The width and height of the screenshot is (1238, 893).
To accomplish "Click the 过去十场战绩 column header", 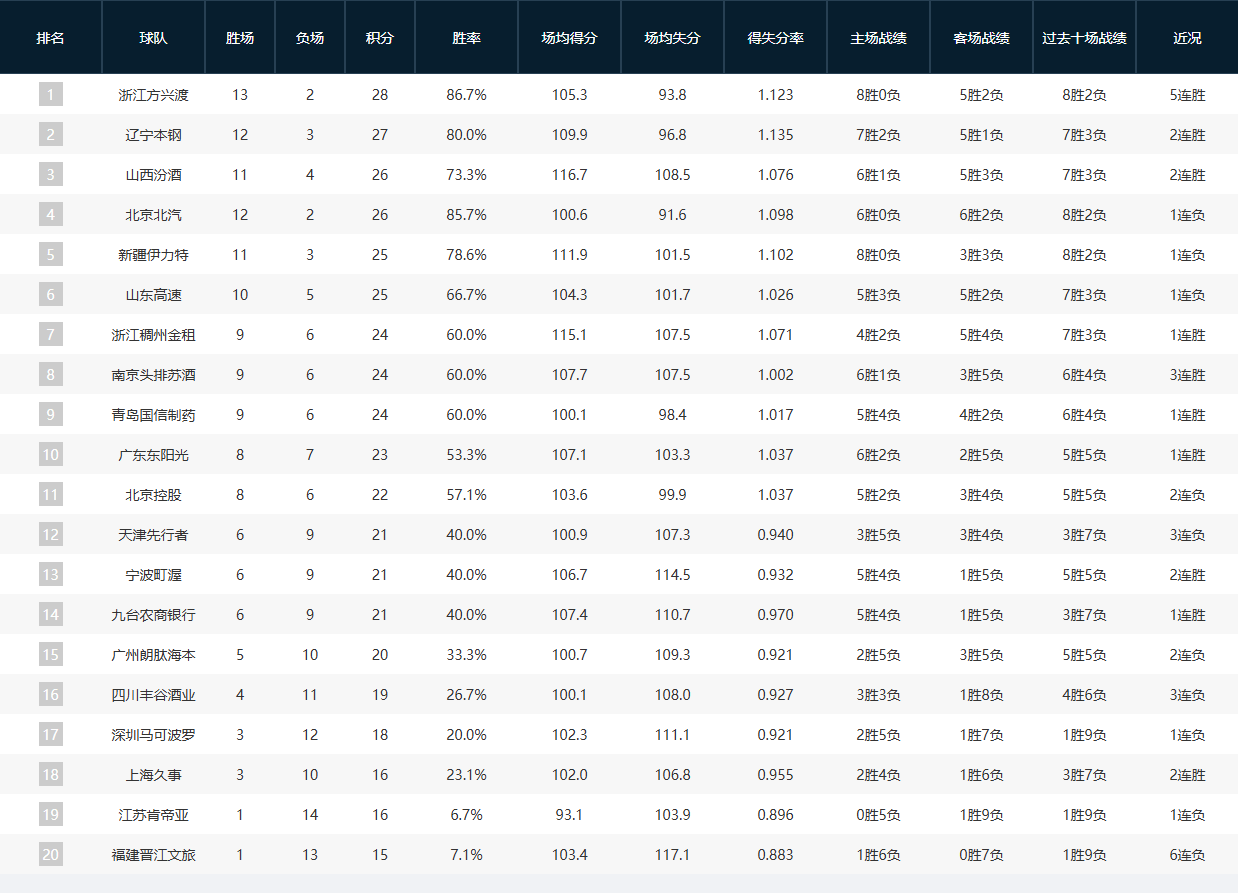I will [1084, 38].
